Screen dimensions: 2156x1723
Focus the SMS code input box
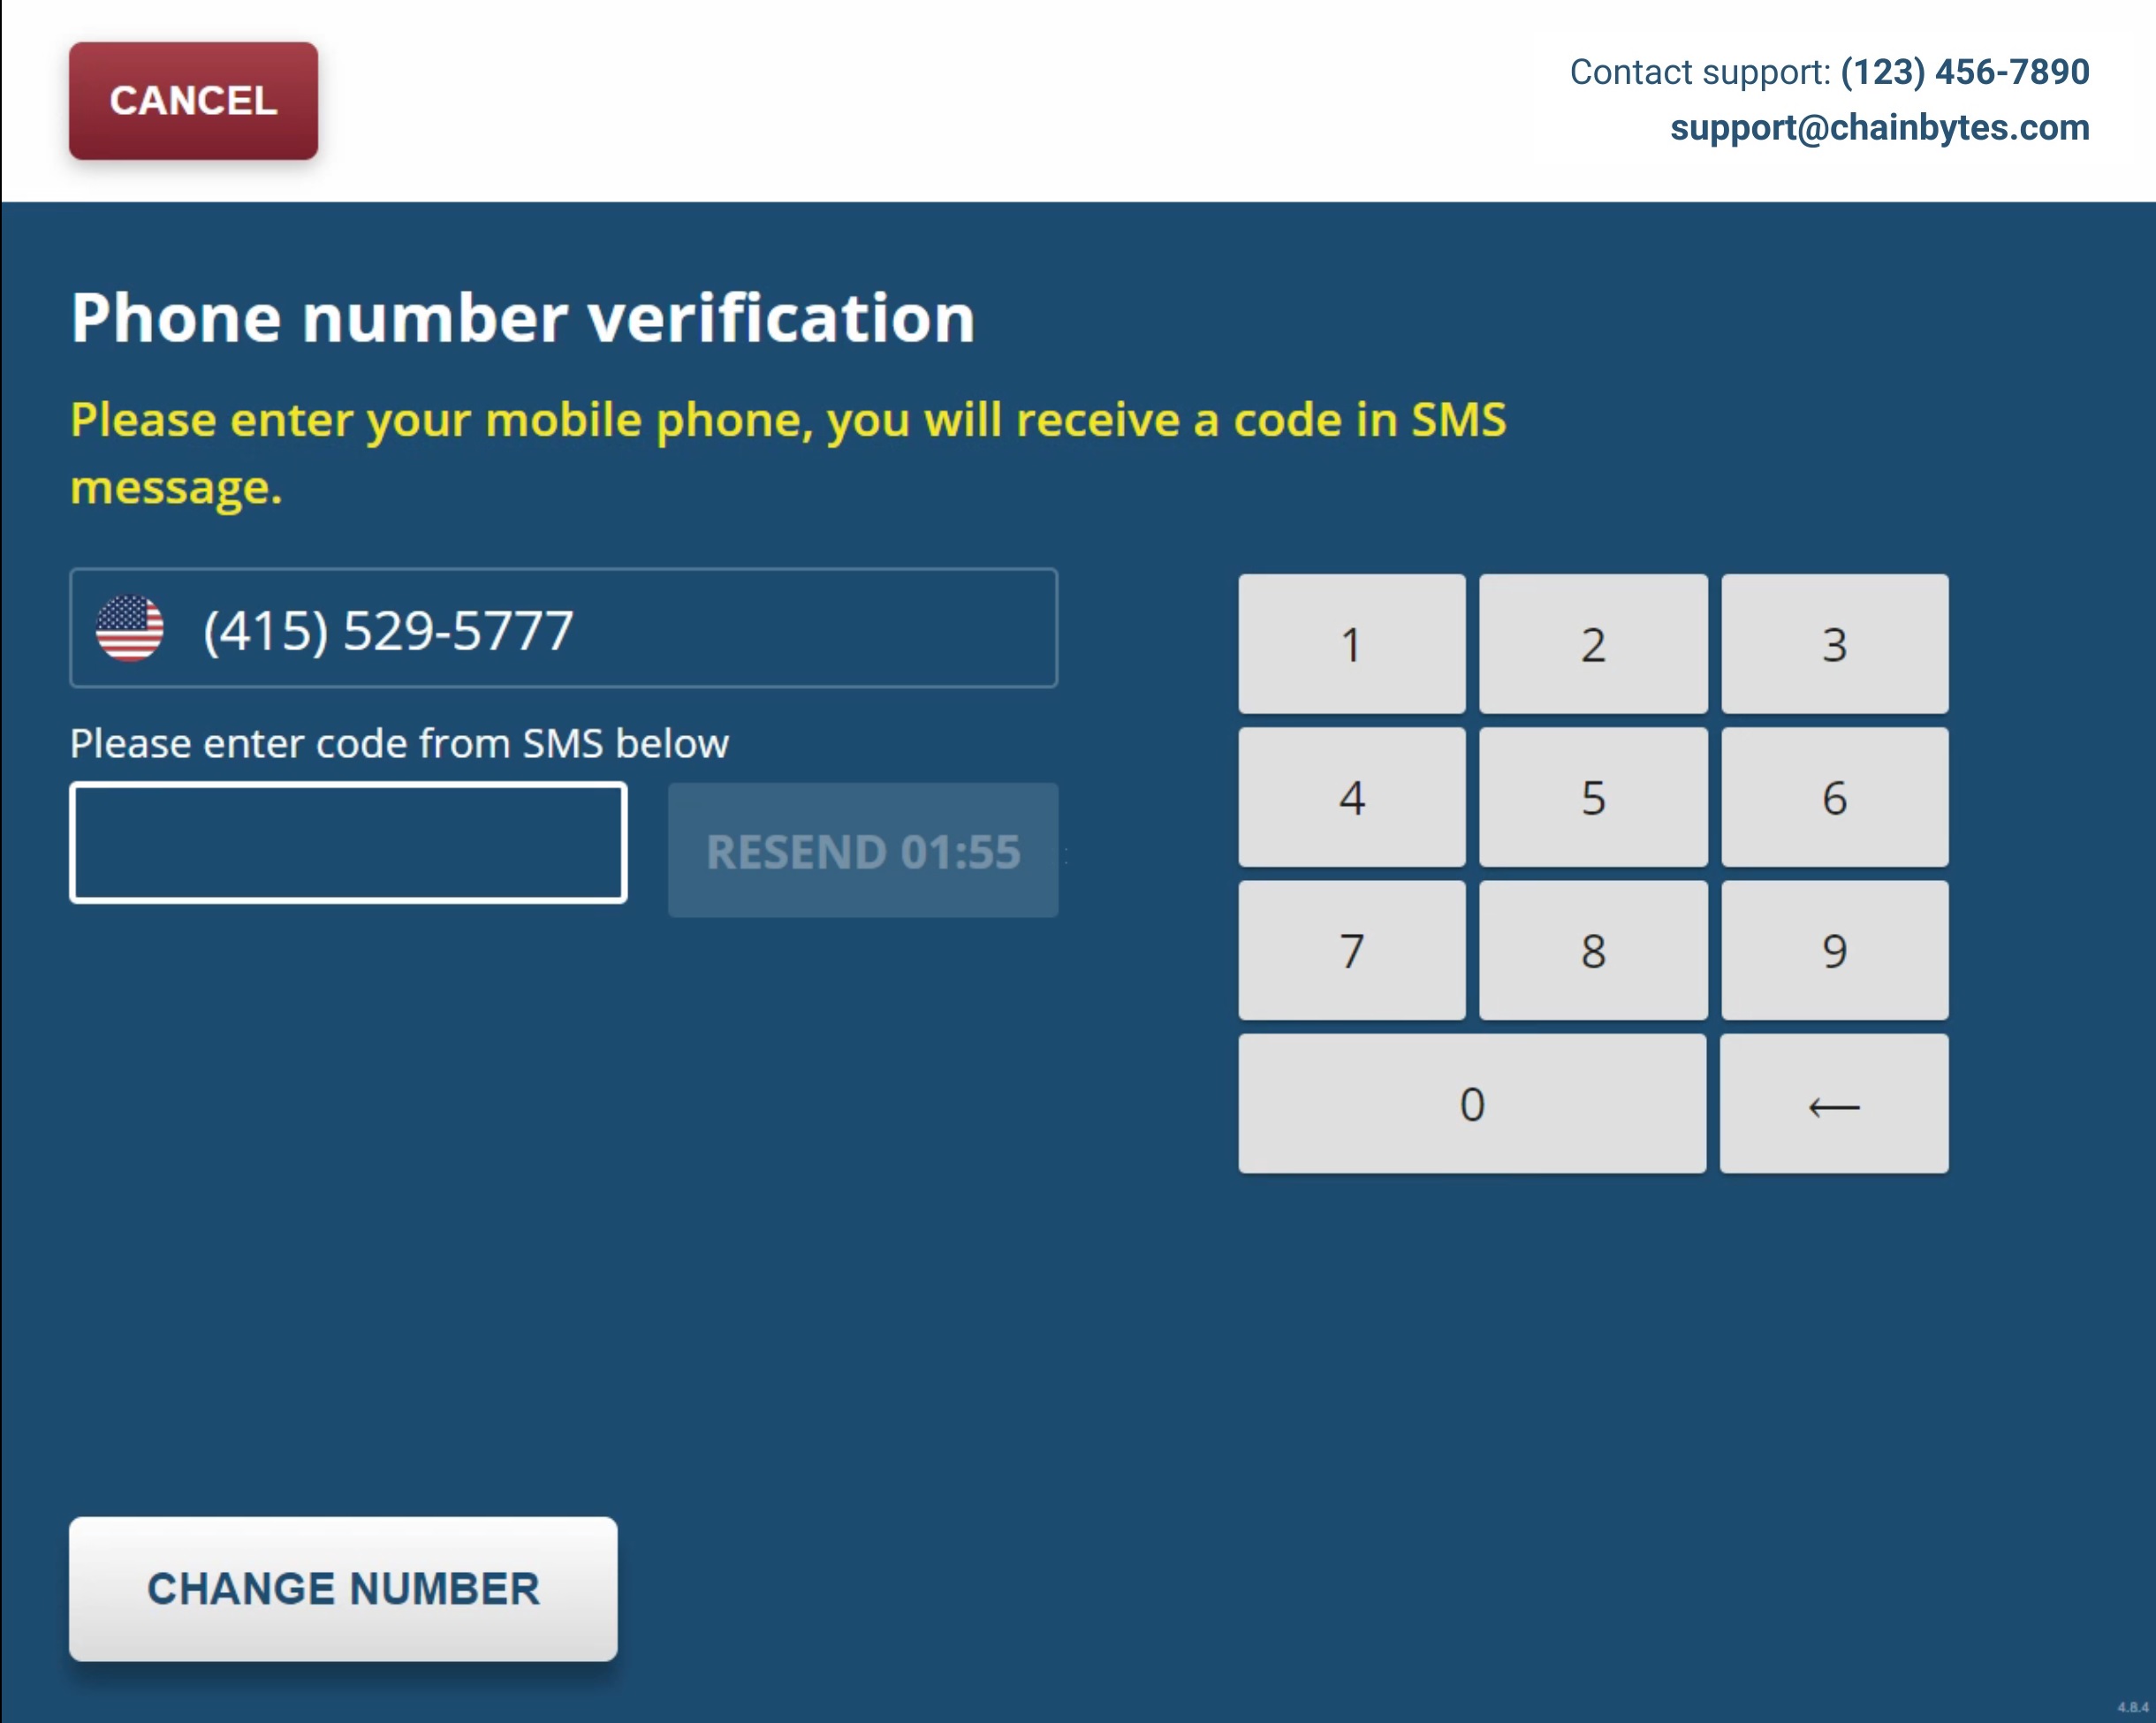click(x=348, y=843)
